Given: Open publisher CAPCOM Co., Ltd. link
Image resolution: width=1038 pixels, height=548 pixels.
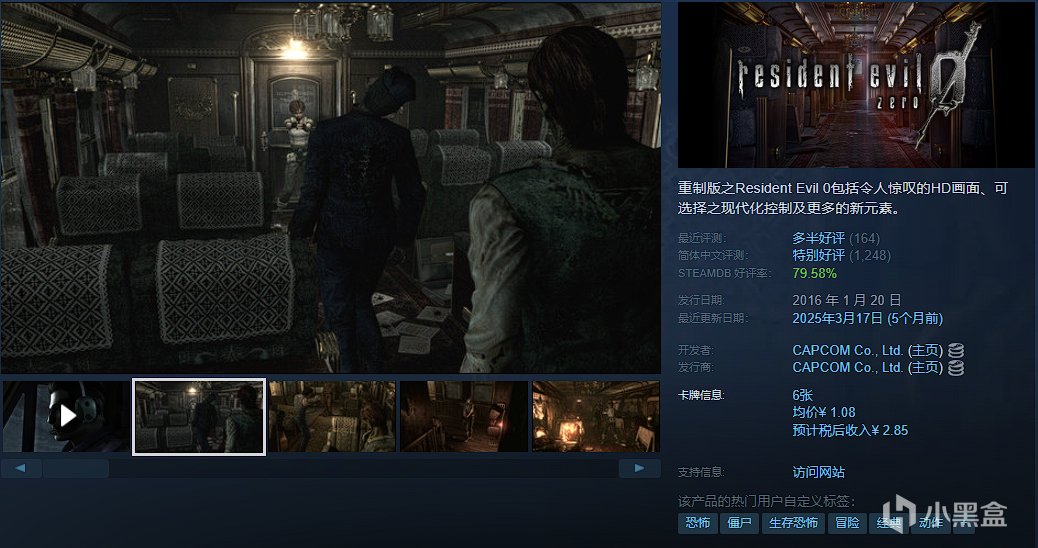Looking at the screenshot, I should (847, 367).
